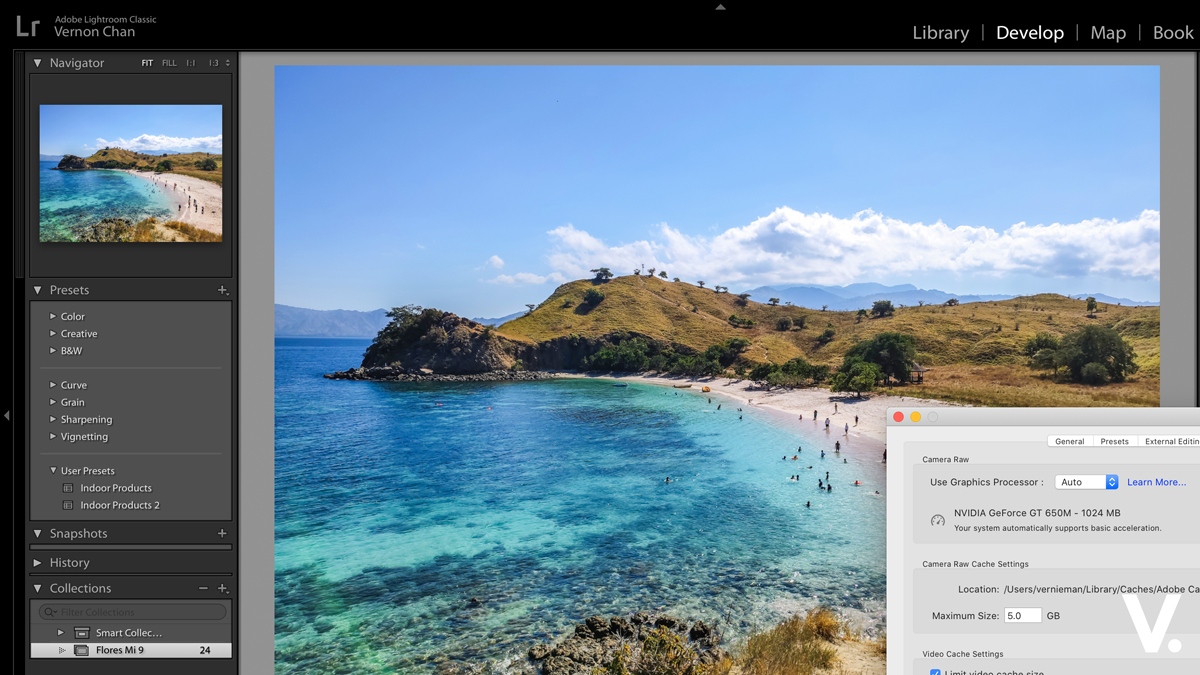Screen dimensions: 1200x675
Task: Expand the Color preset group
Action: coord(53,316)
